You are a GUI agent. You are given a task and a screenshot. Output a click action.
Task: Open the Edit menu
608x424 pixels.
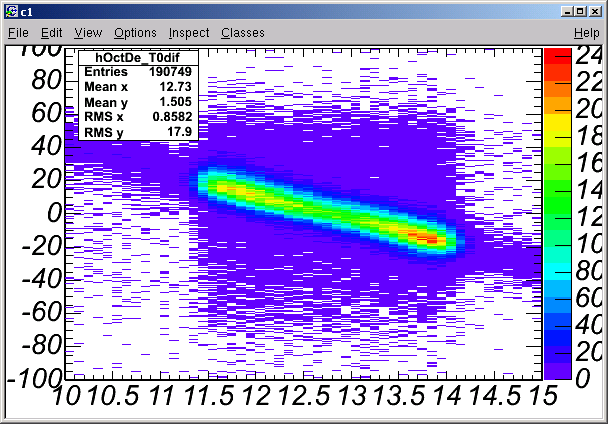click(52, 33)
